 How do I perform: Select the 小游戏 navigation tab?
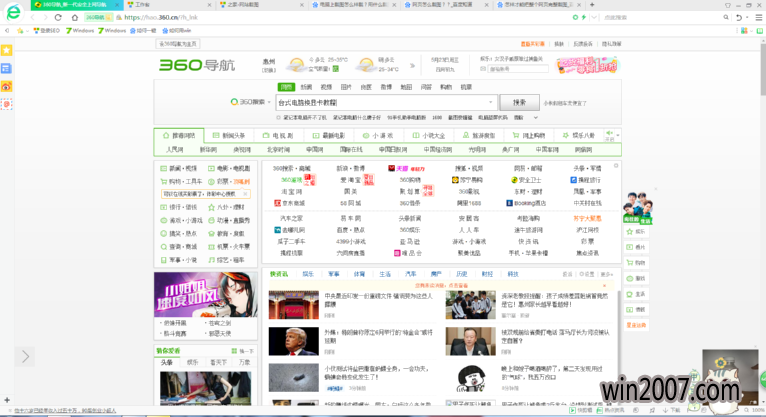pyautogui.click(x=378, y=135)
